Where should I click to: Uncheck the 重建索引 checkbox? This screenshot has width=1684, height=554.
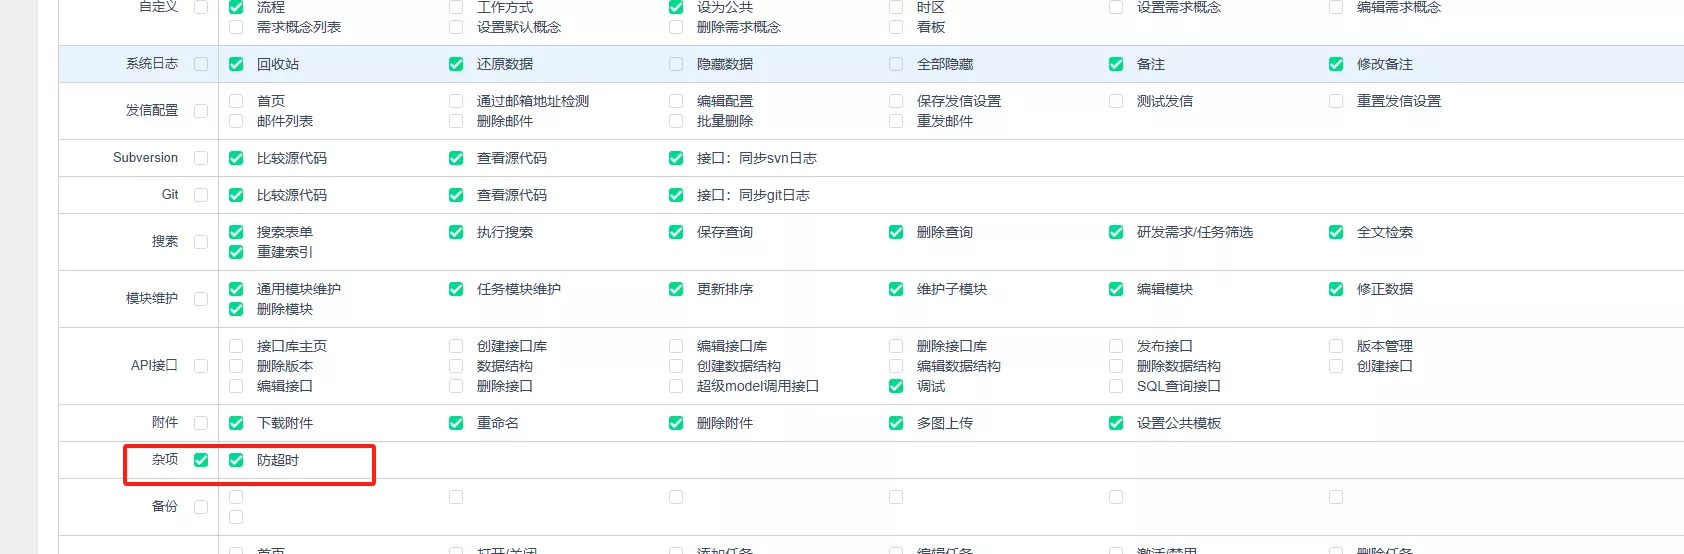(x=236, y=252)
